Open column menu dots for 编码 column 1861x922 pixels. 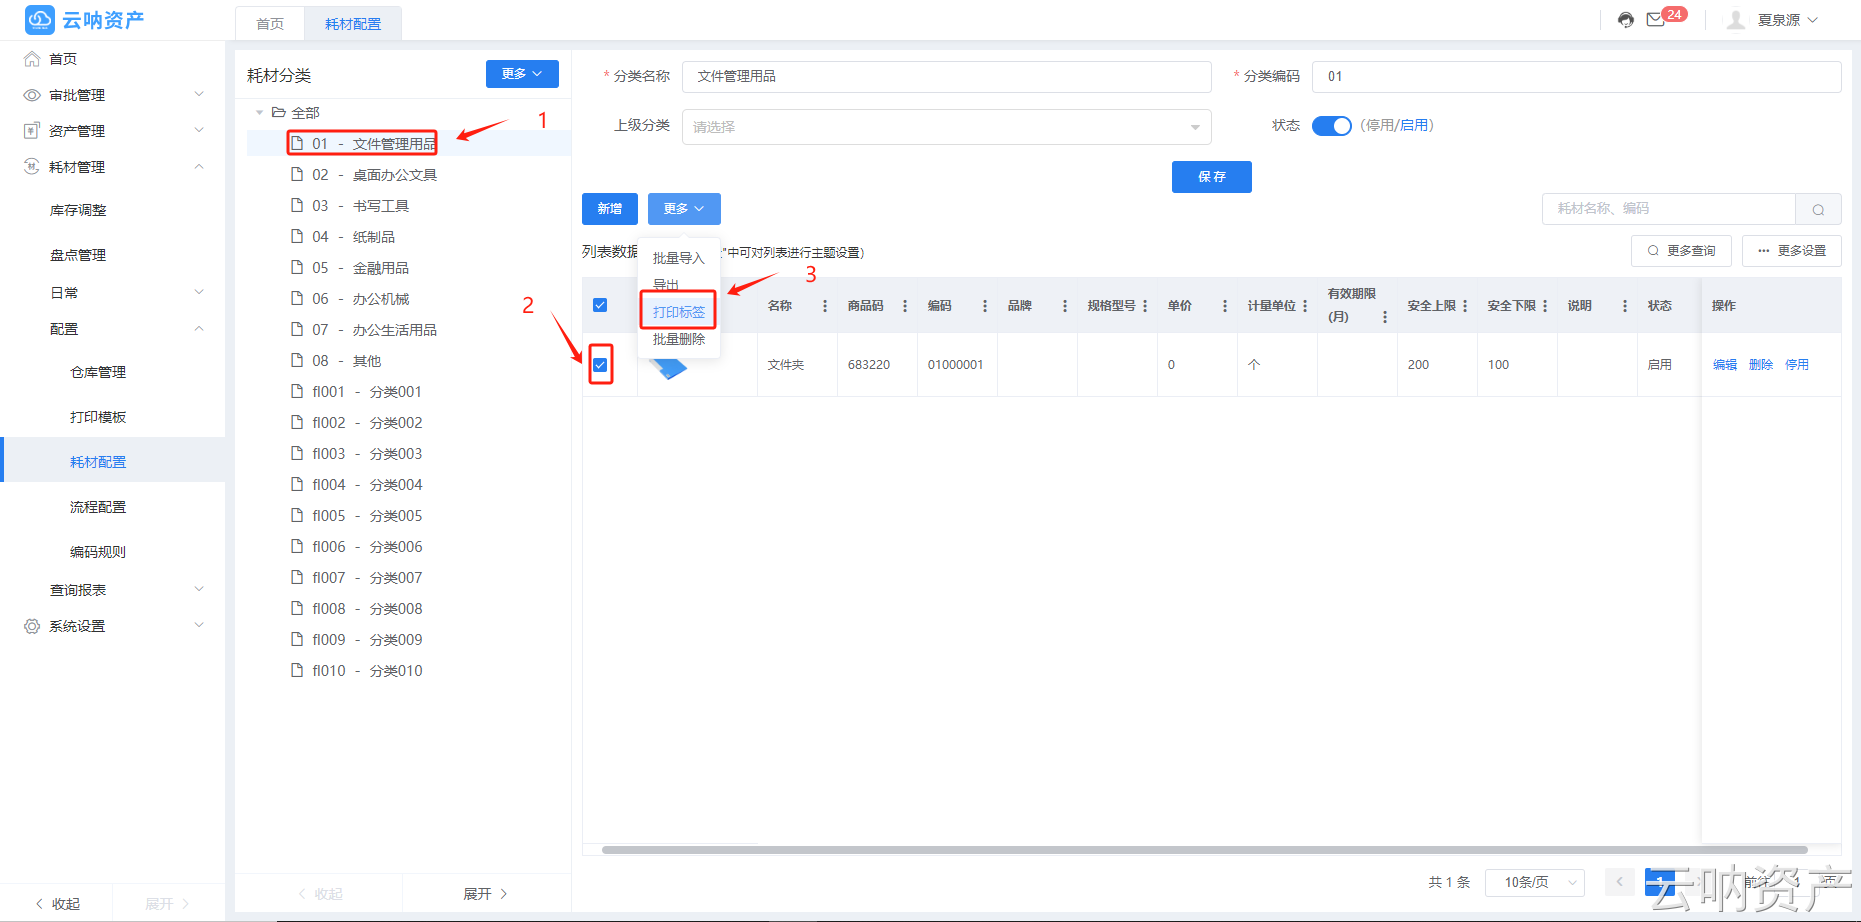985,306
